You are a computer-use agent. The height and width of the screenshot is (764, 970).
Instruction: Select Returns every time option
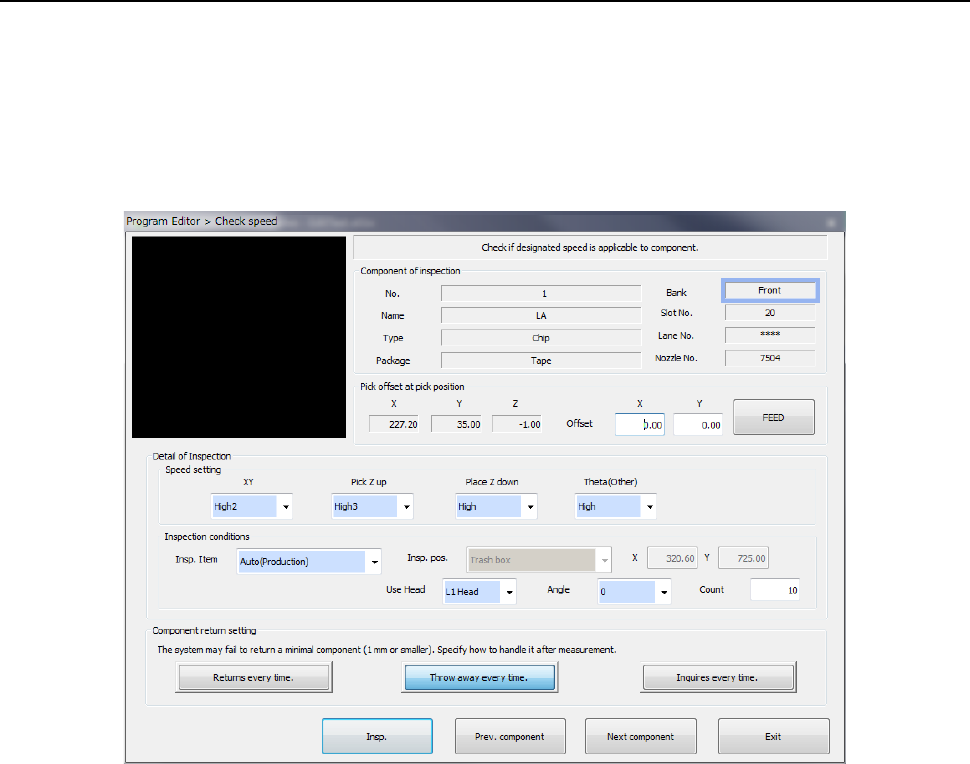tap(254, 677)
